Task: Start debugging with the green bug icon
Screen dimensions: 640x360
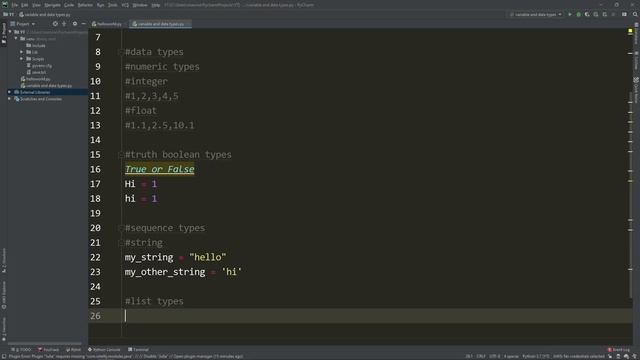Action: point(578,14)
